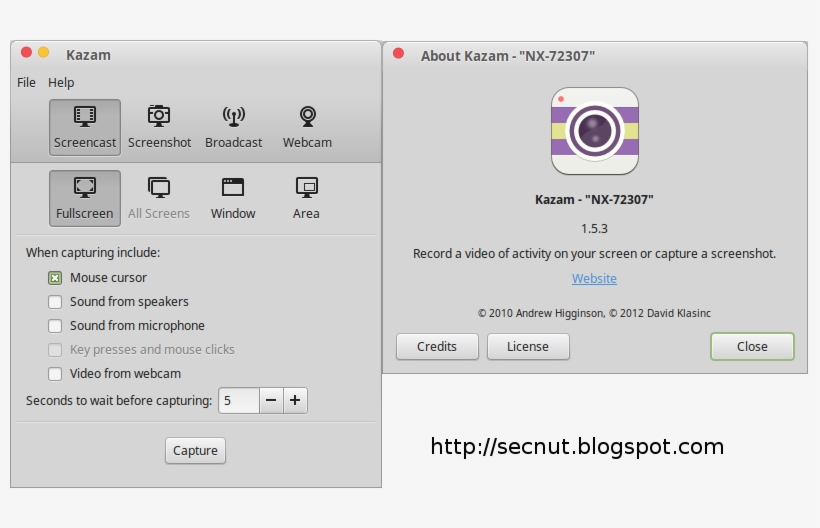This screenshot has height=528, width=820.
Task: Click the description "Record a video of activity" text
Action: [594, 254]
